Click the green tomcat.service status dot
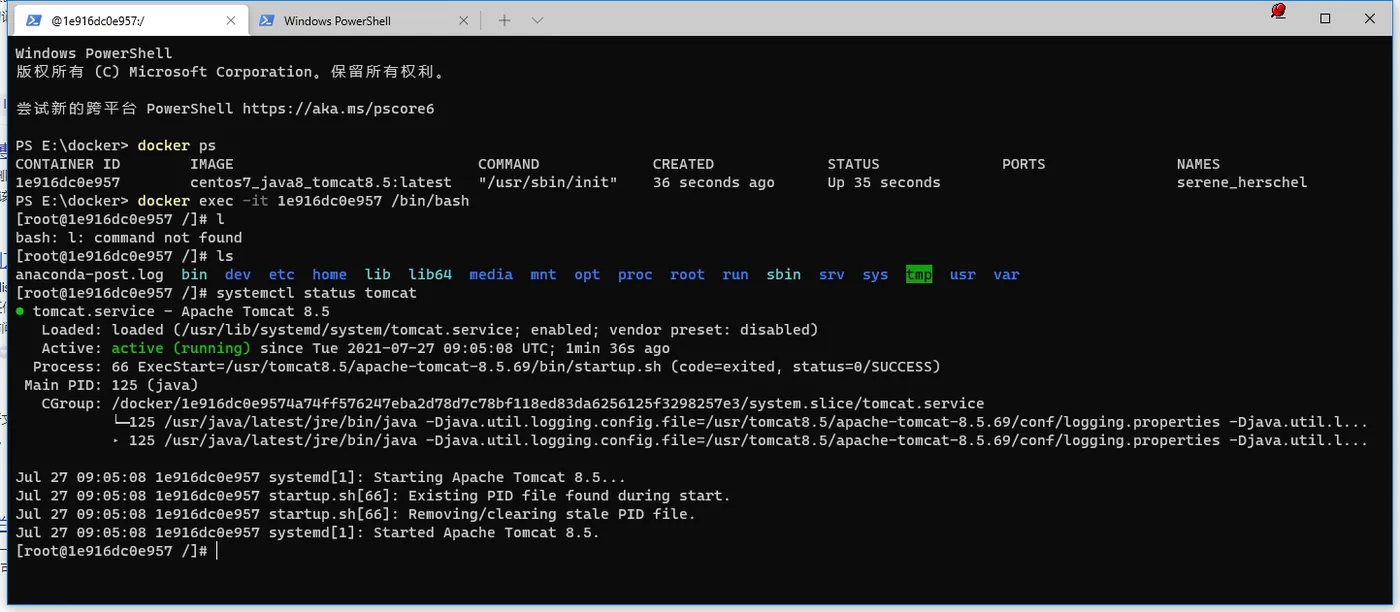 [20, 312]
